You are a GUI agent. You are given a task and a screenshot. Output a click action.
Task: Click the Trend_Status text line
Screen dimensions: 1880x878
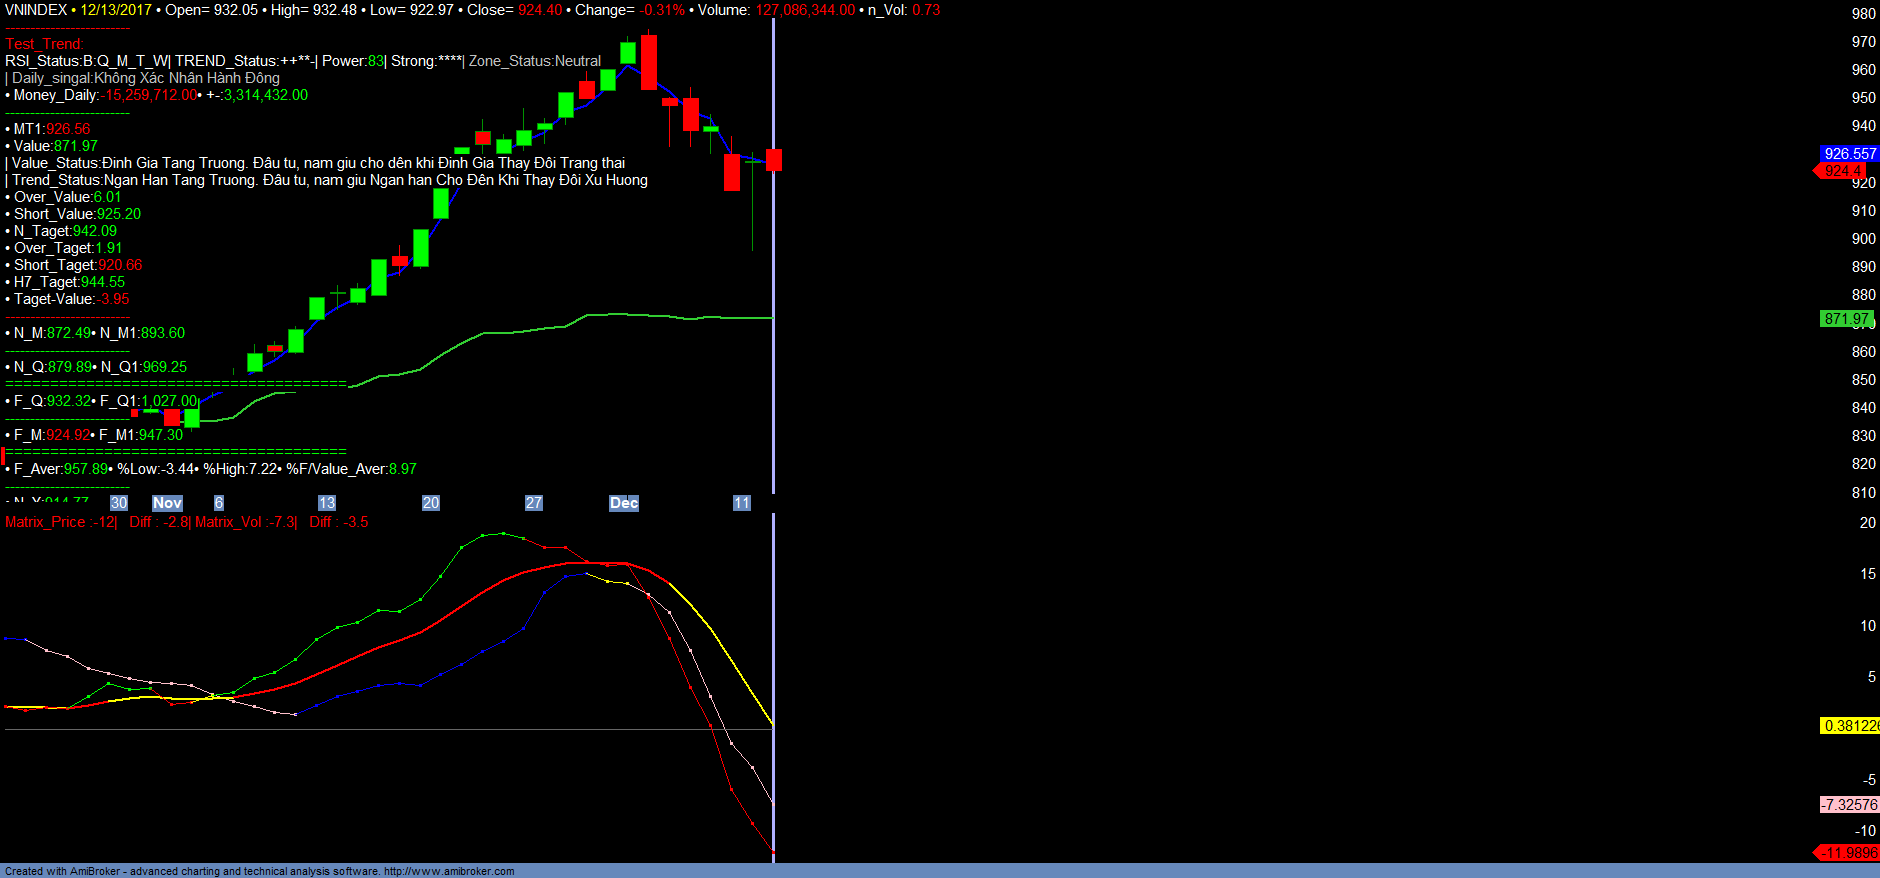(329, 180)
